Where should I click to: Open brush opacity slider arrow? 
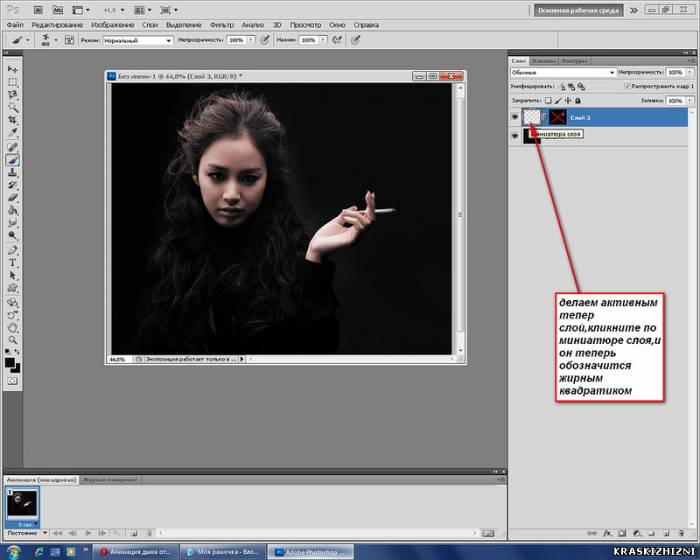coord(251,40)
